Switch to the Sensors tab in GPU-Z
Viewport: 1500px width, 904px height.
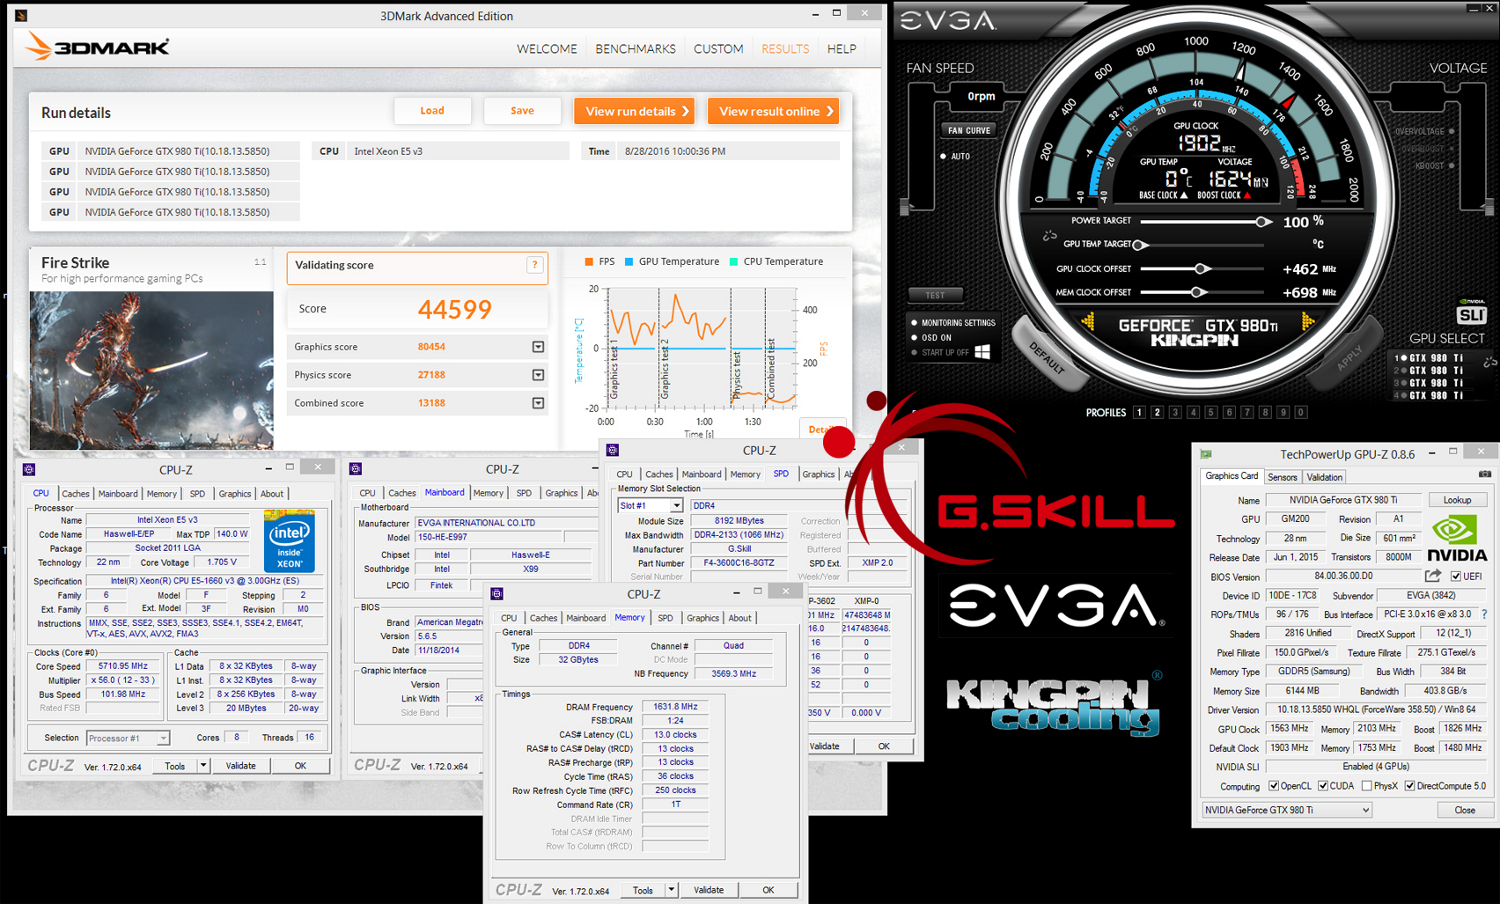1282,477
